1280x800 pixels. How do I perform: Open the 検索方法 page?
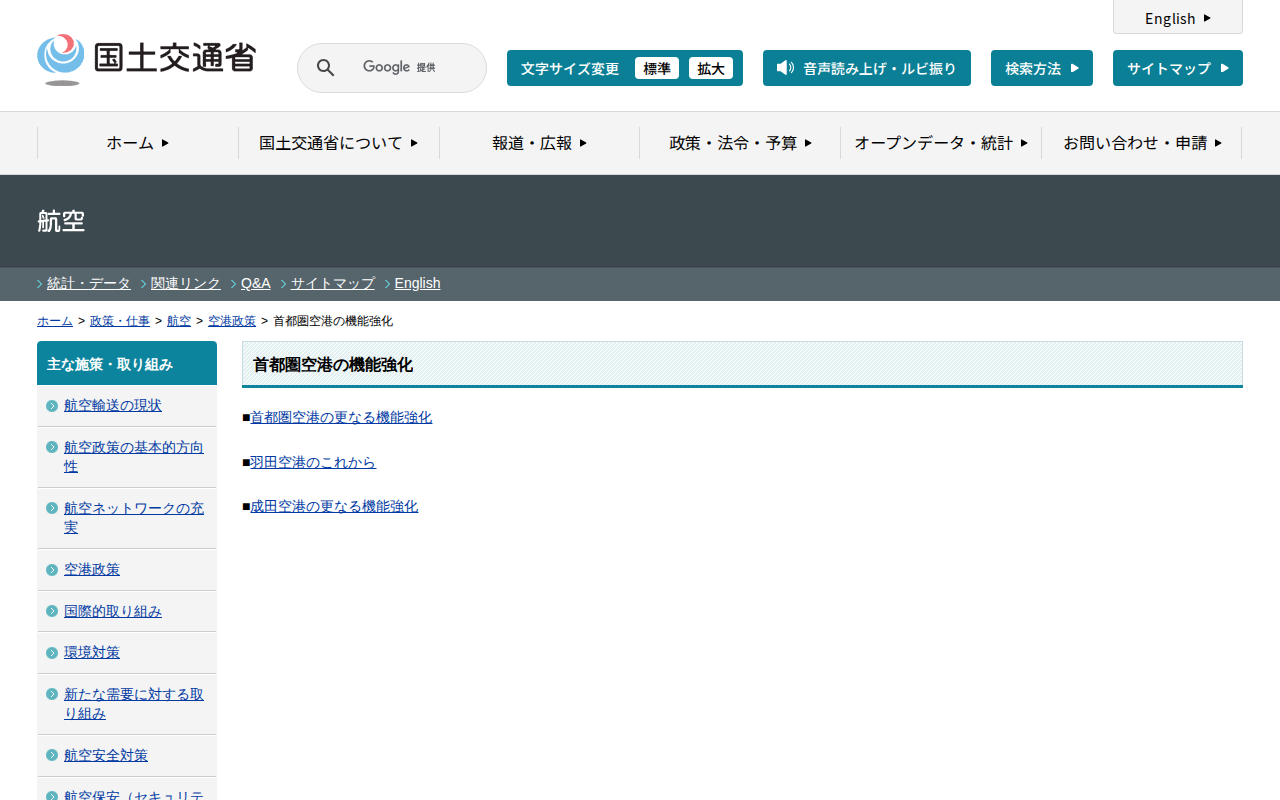(x=1042, y=68)
